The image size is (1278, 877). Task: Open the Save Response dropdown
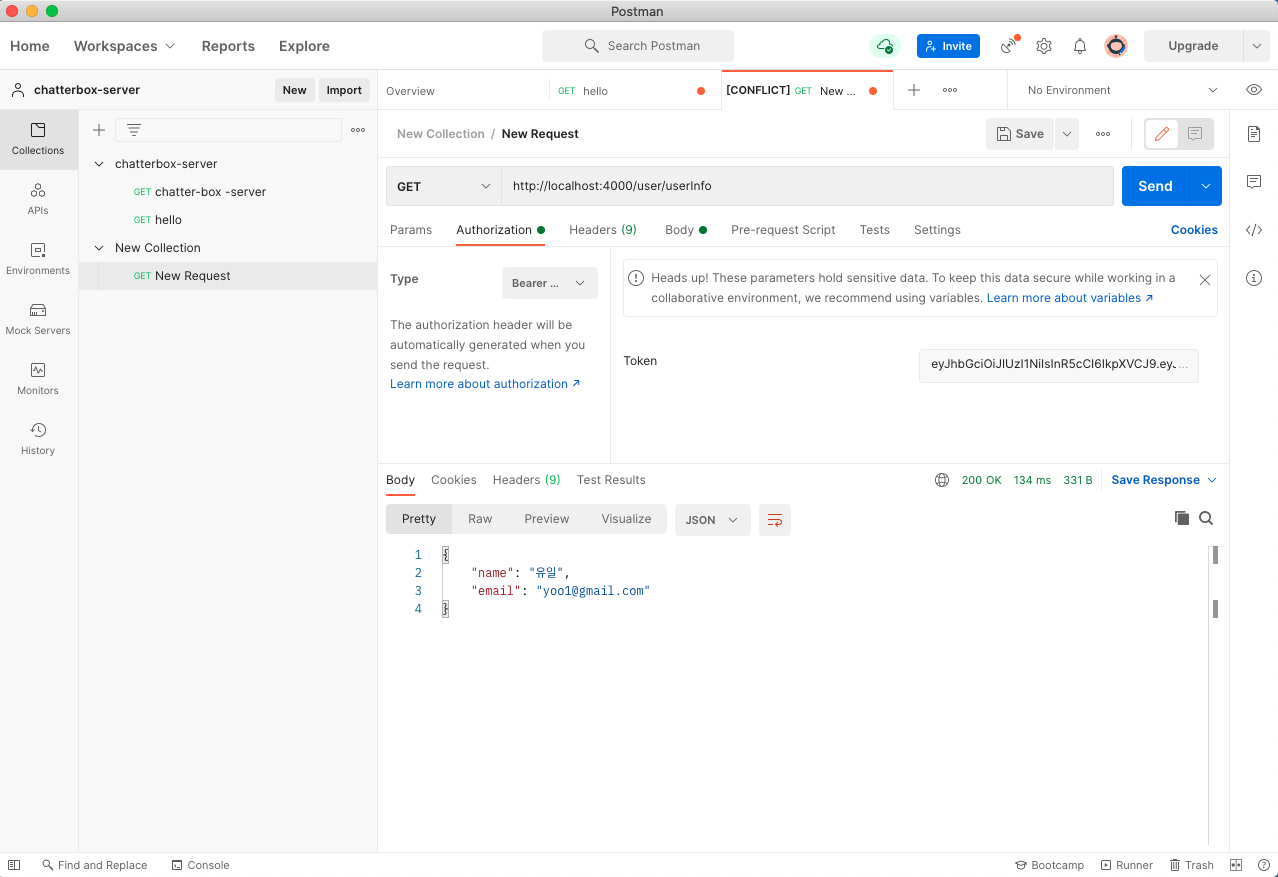pyautogui.click(x=1164, y=480)
